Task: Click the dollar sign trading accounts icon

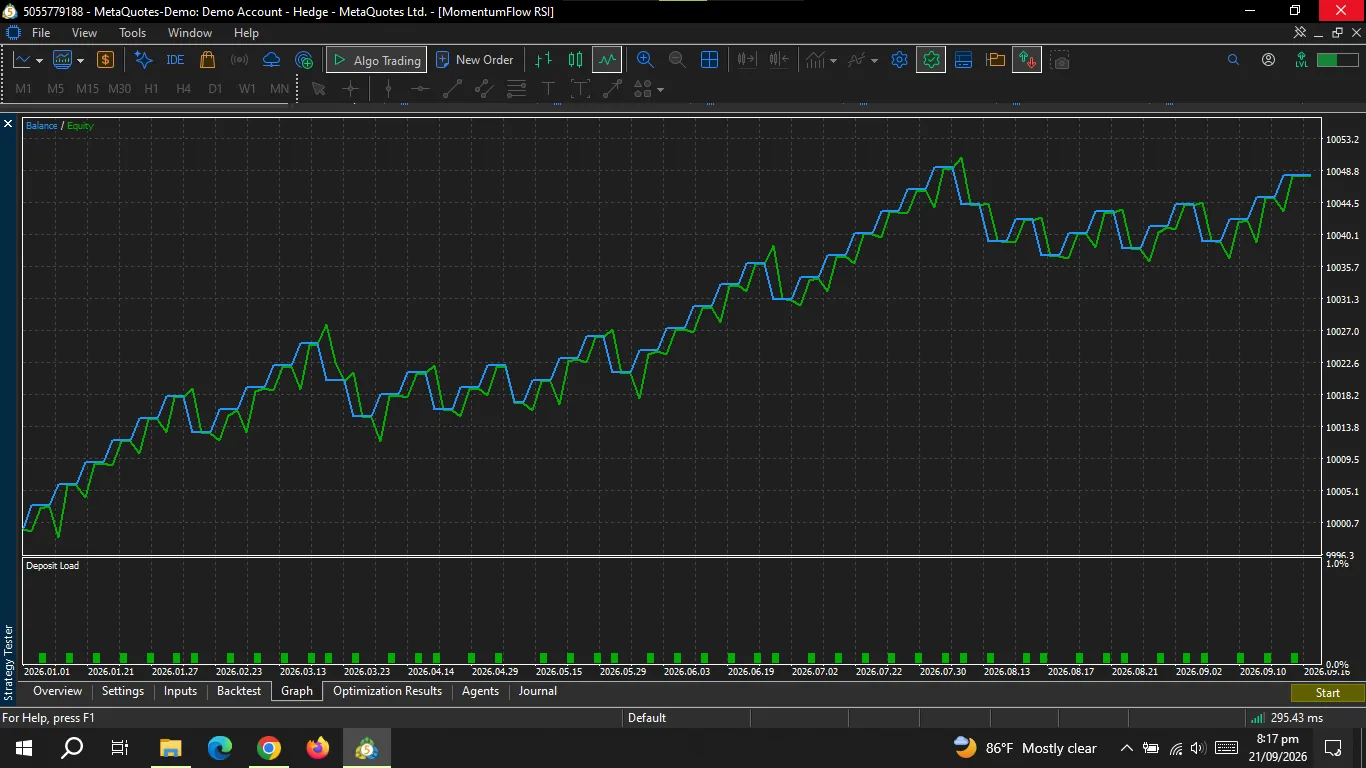Action: (x=105, y=60)
